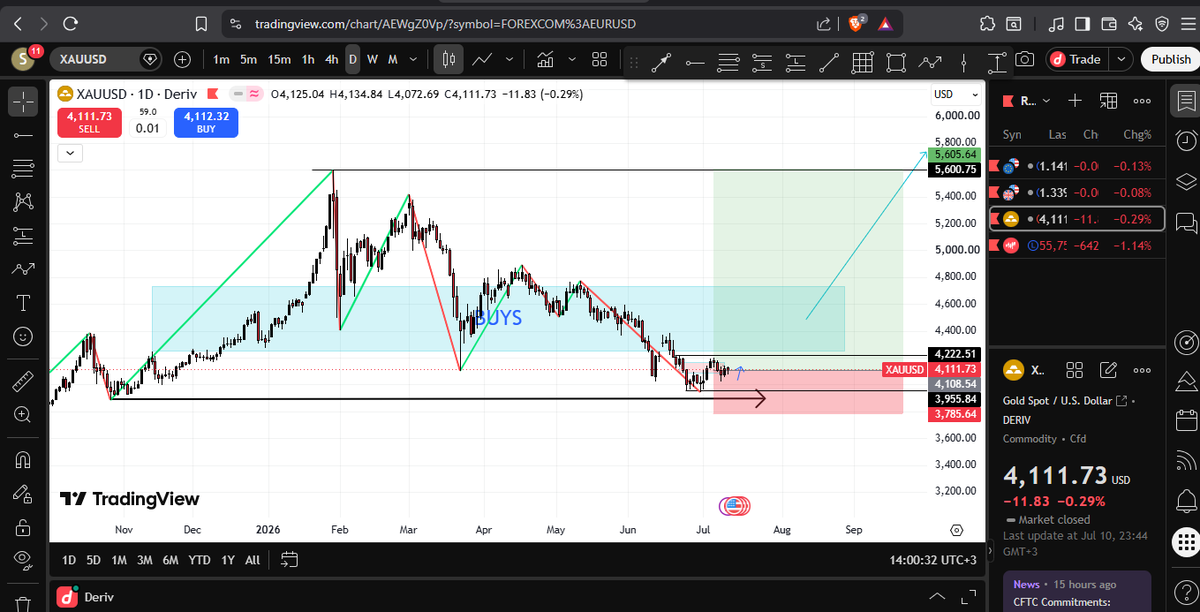Click the camera snapshot icon
The image size is (1200, 612).
pos(1024,59)
